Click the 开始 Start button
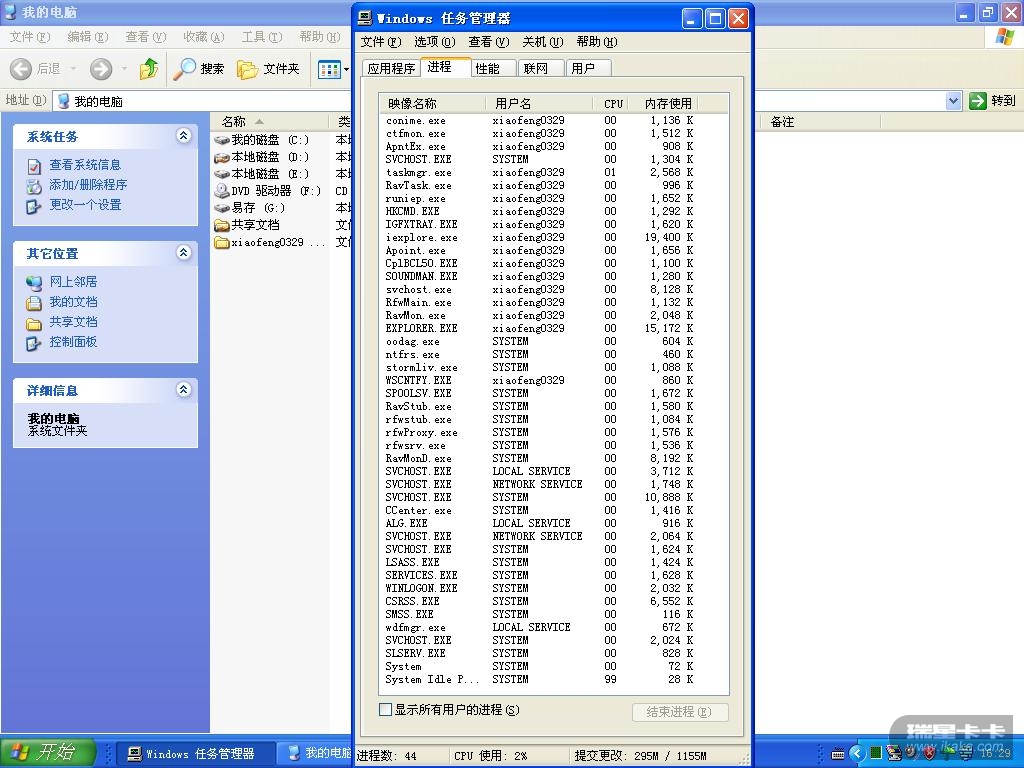The height and width of the screenshot is (768, 1024). click(x=48, y=753)
